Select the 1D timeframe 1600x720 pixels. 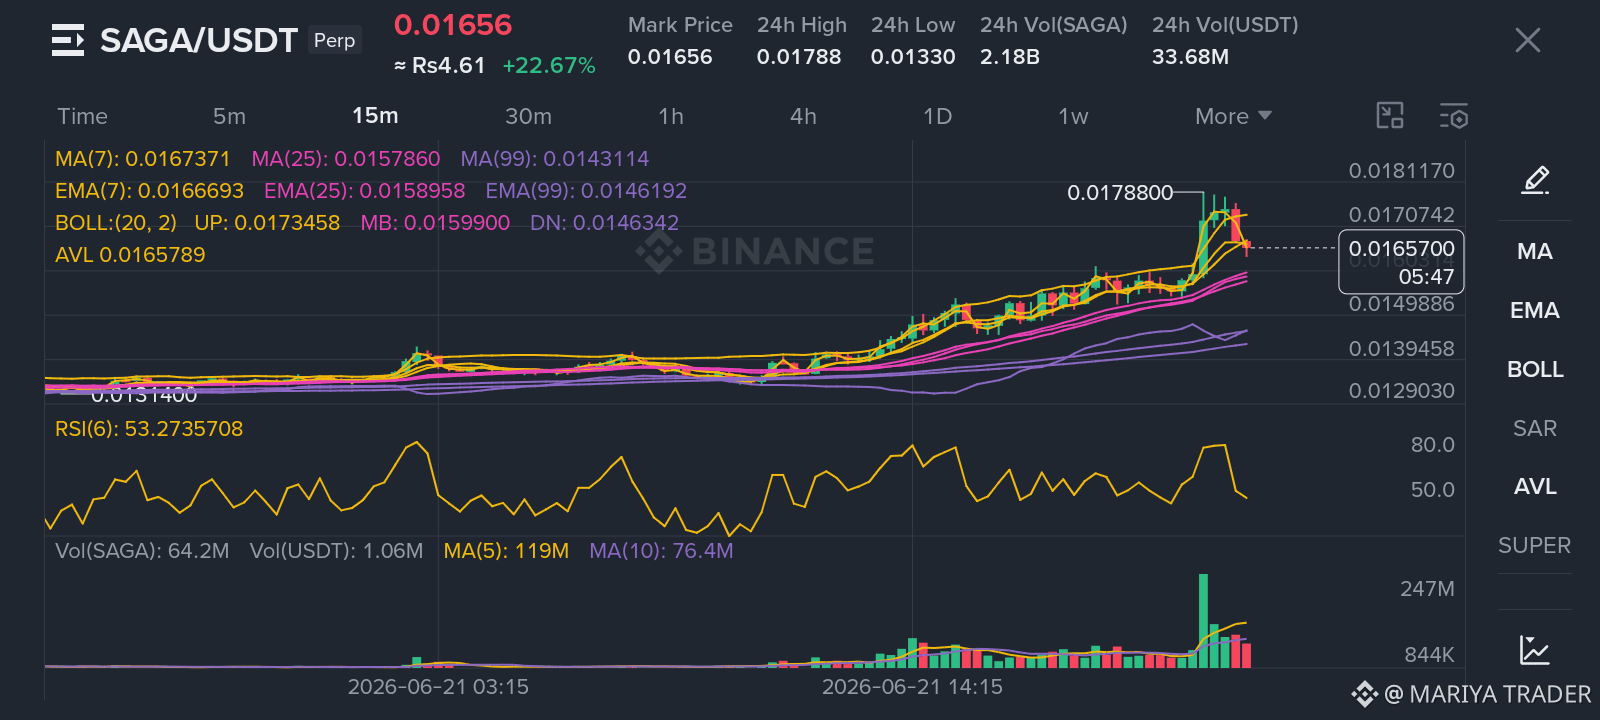[x=937, y=116]
